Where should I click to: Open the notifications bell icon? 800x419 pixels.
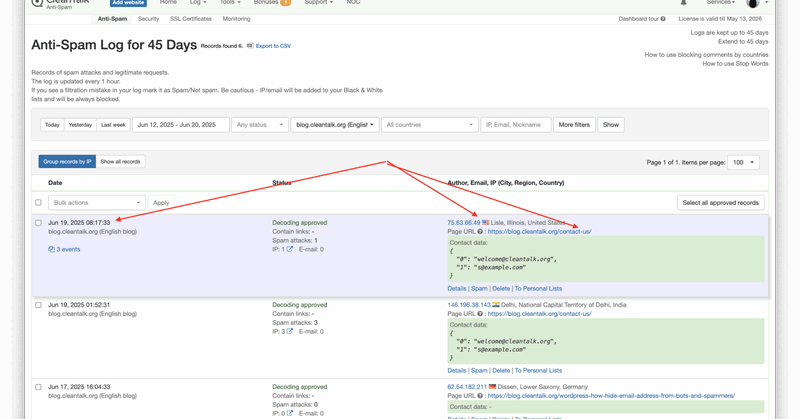click(683, 3)
